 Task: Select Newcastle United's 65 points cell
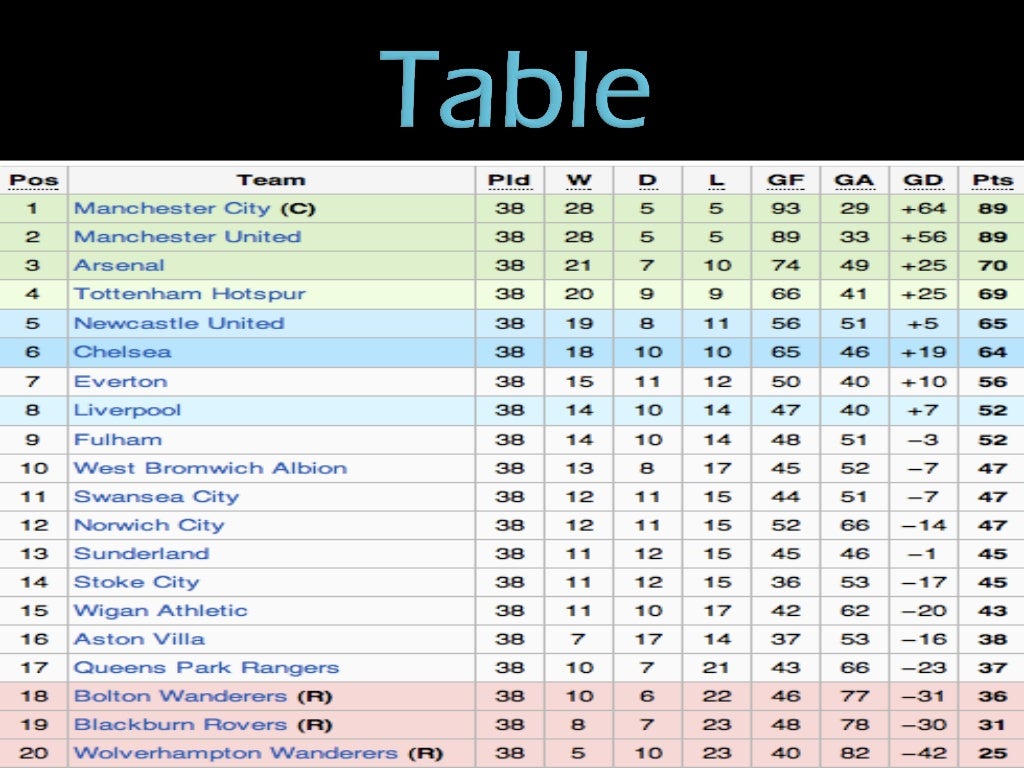click(993, 323)
